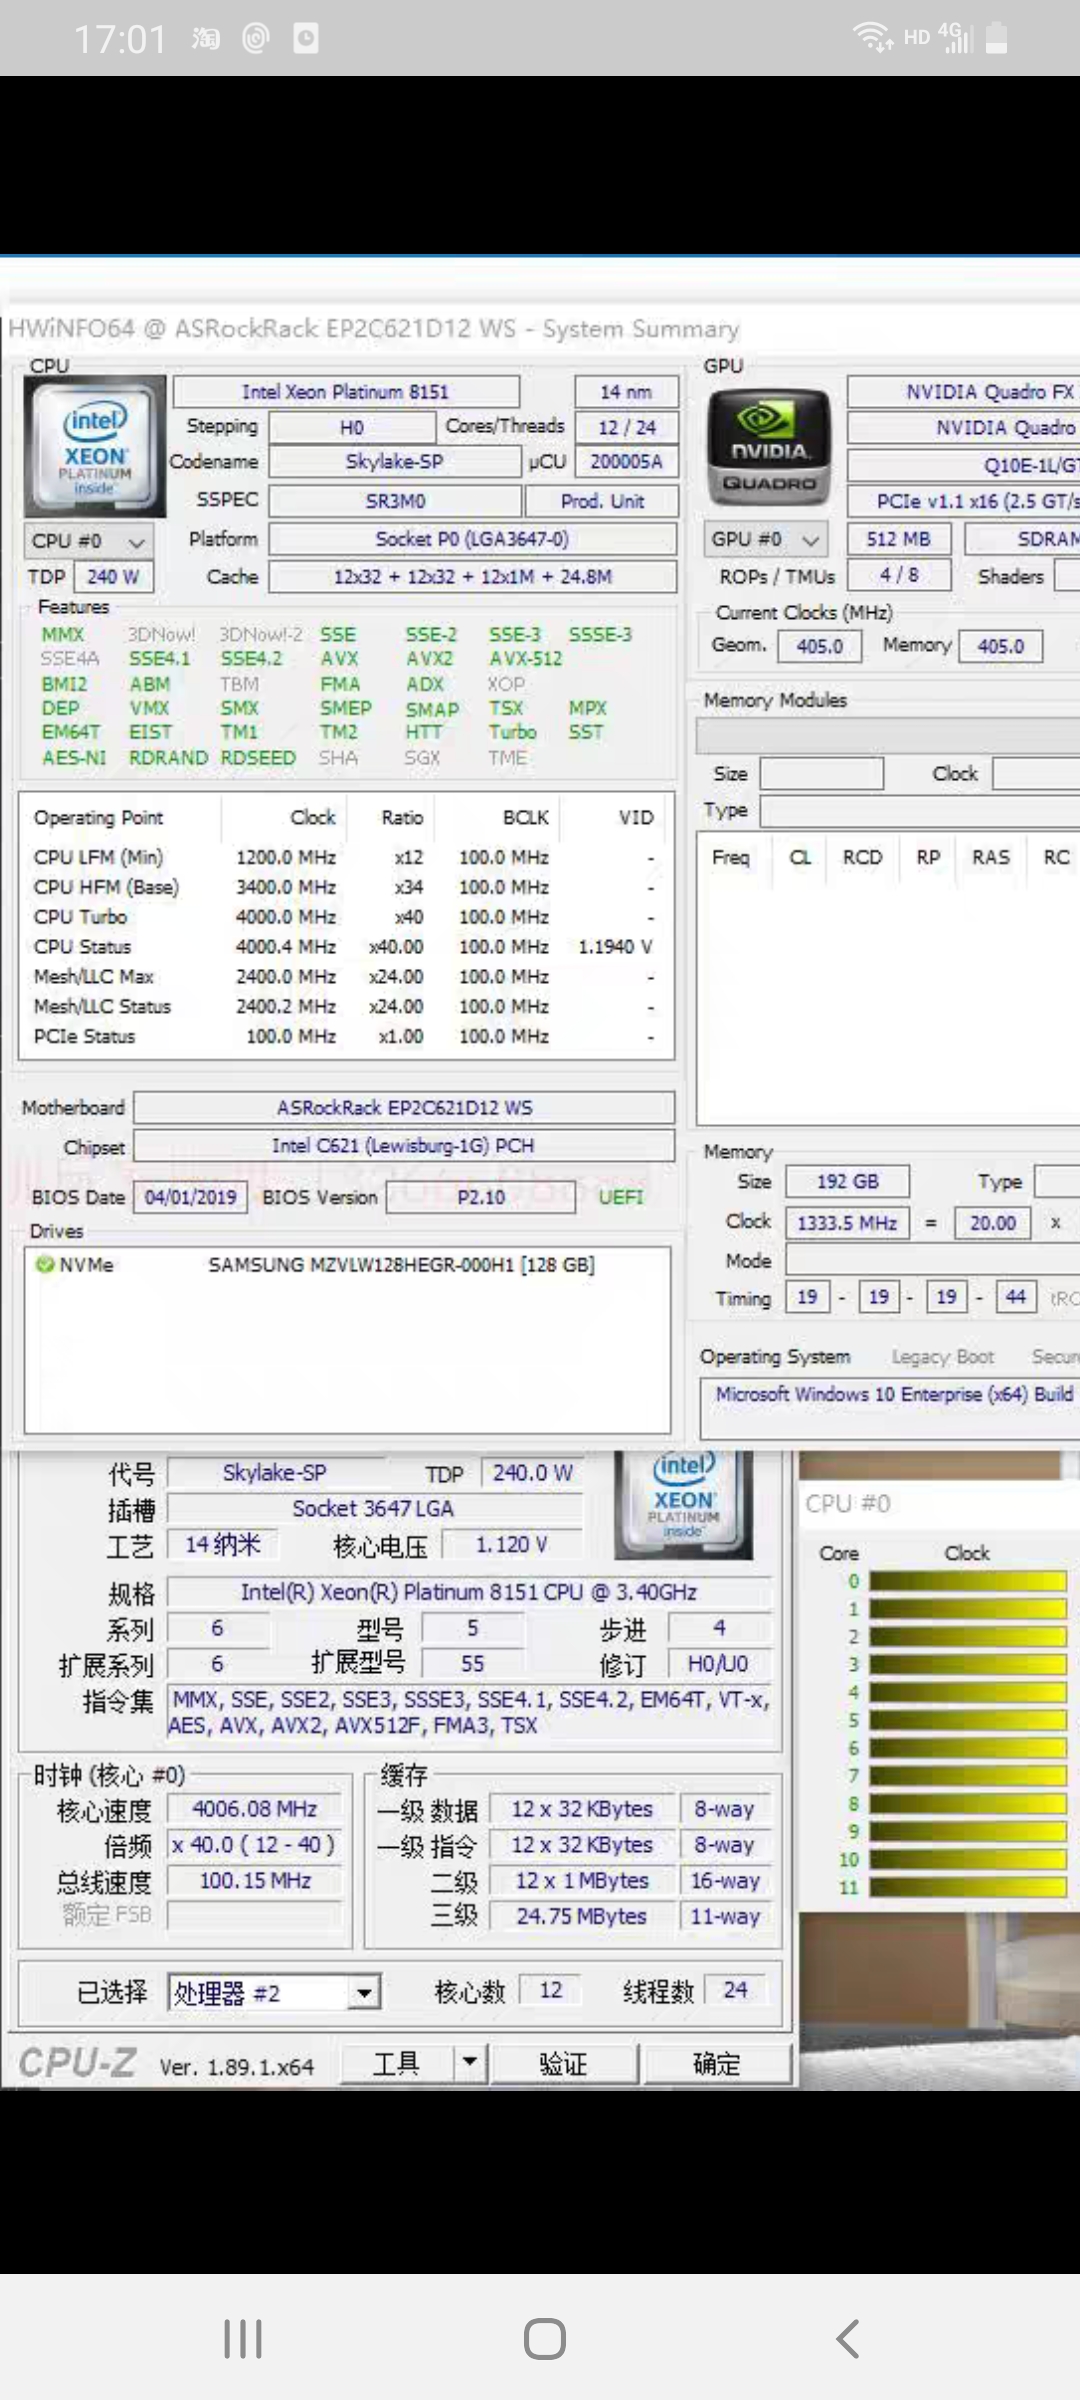1080x2400 pixels.
Task: Click the 4006.08 MHz core speed field
Action: coord(255,1809)
